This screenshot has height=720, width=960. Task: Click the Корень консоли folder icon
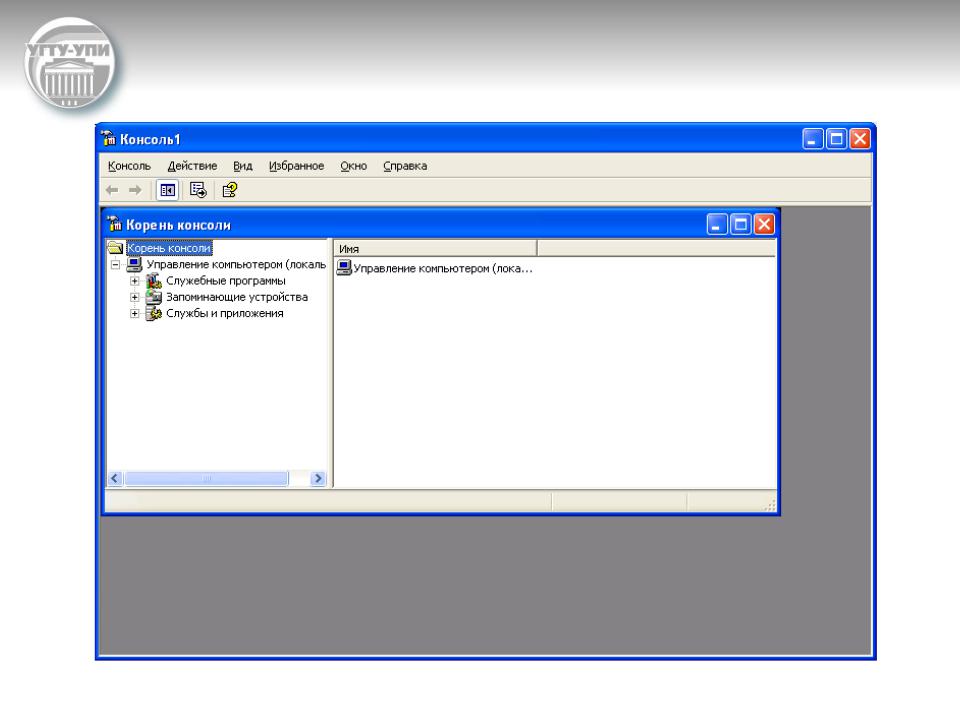115,248
